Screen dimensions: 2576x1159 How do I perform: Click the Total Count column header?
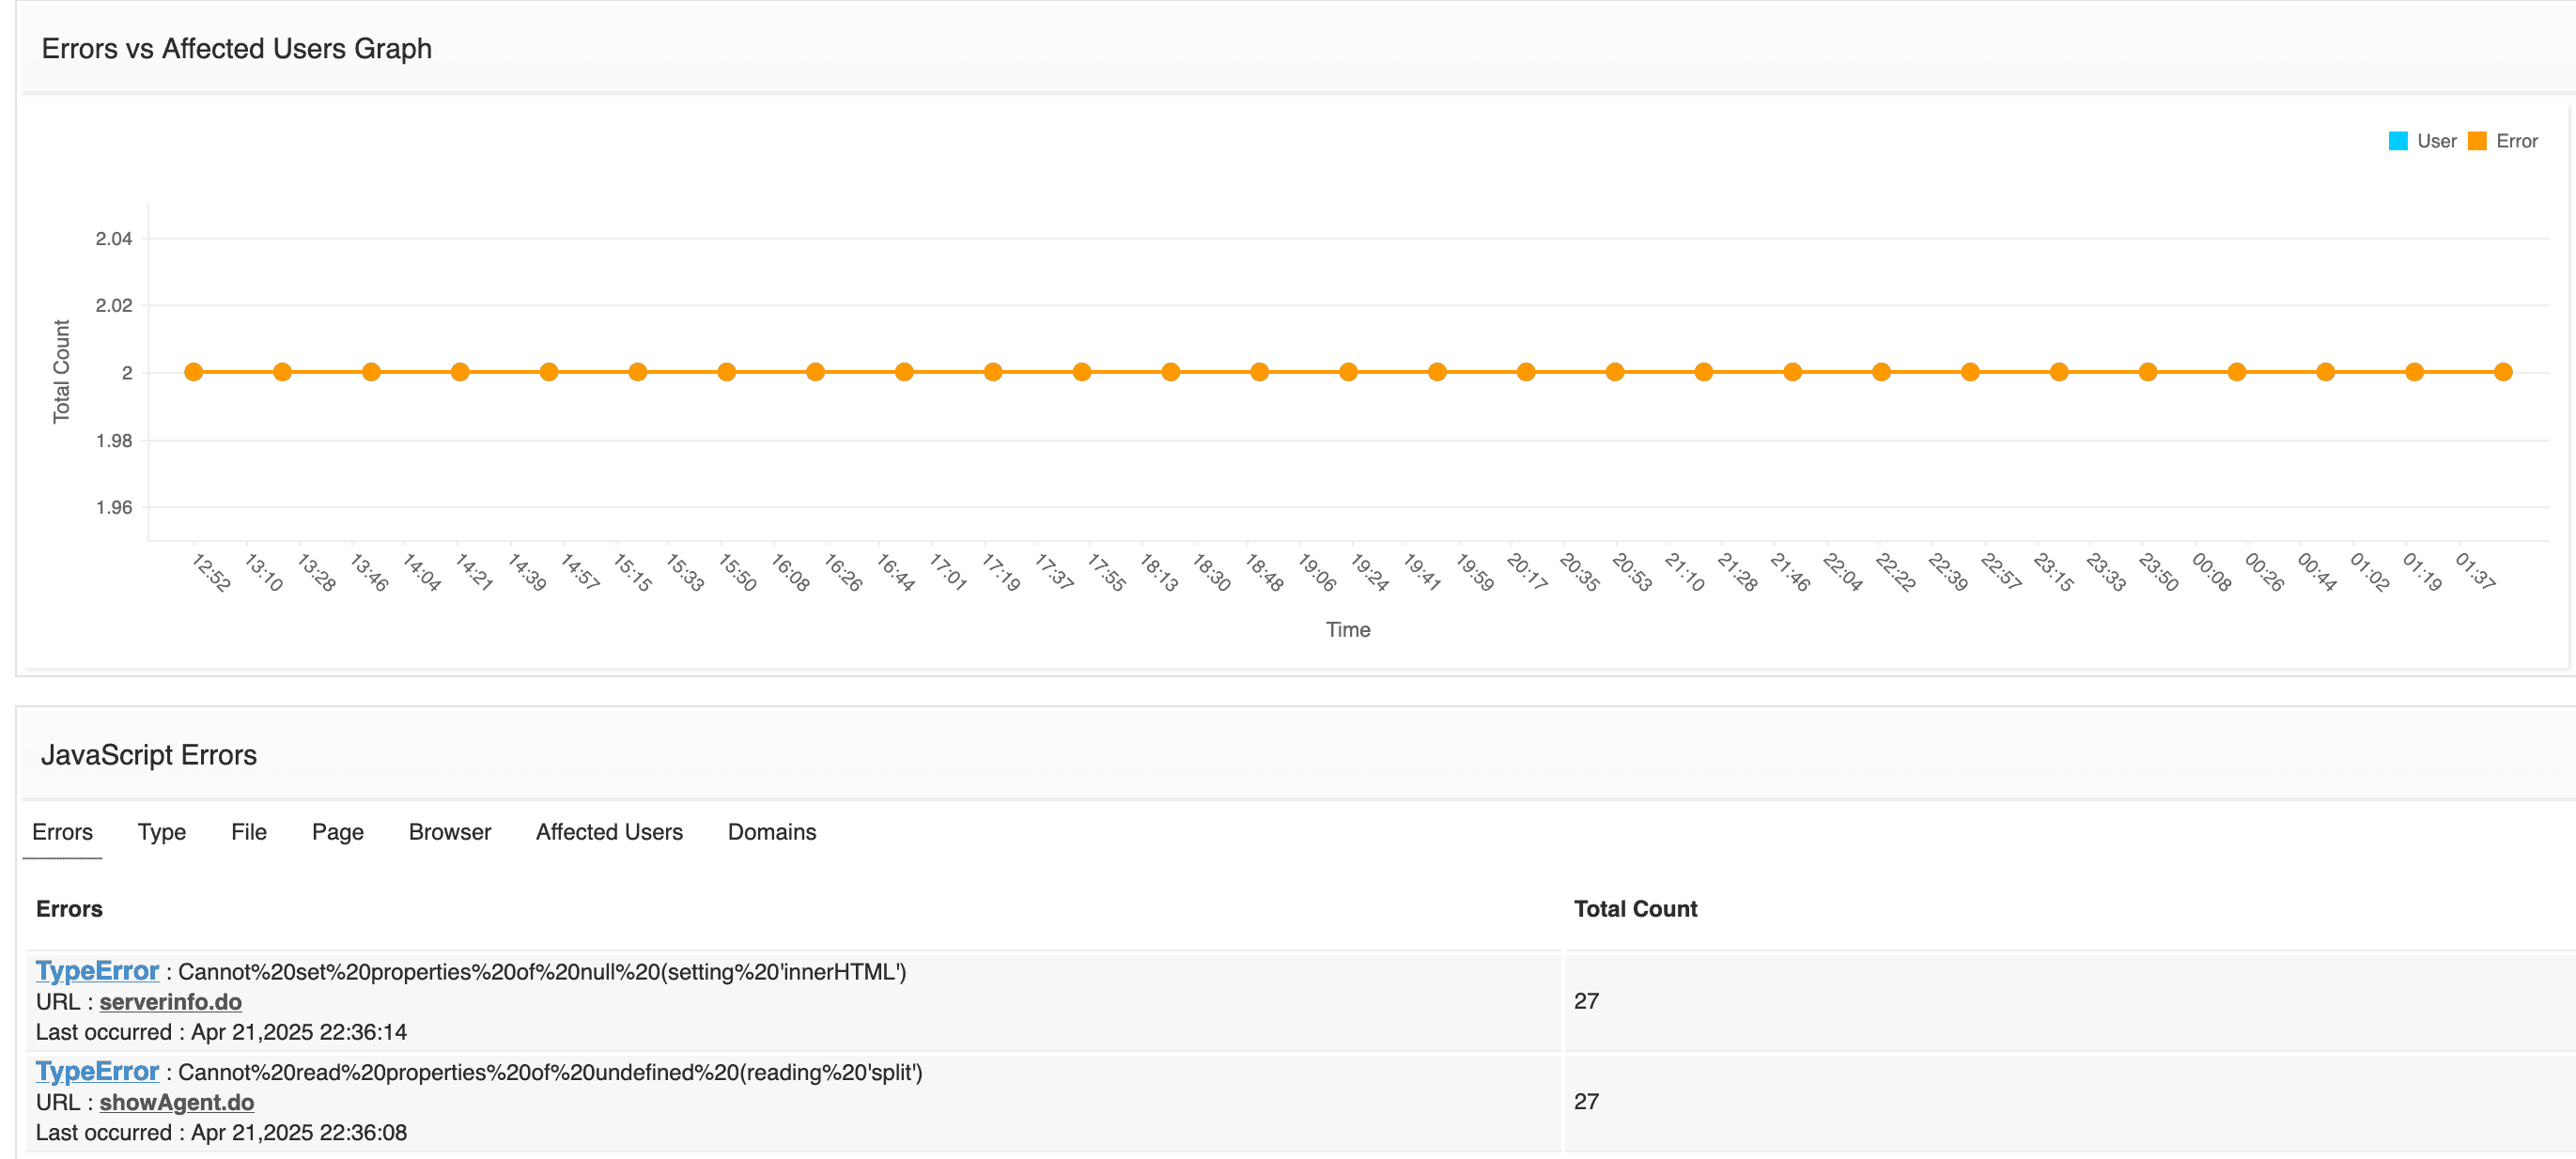[1635, 908]
